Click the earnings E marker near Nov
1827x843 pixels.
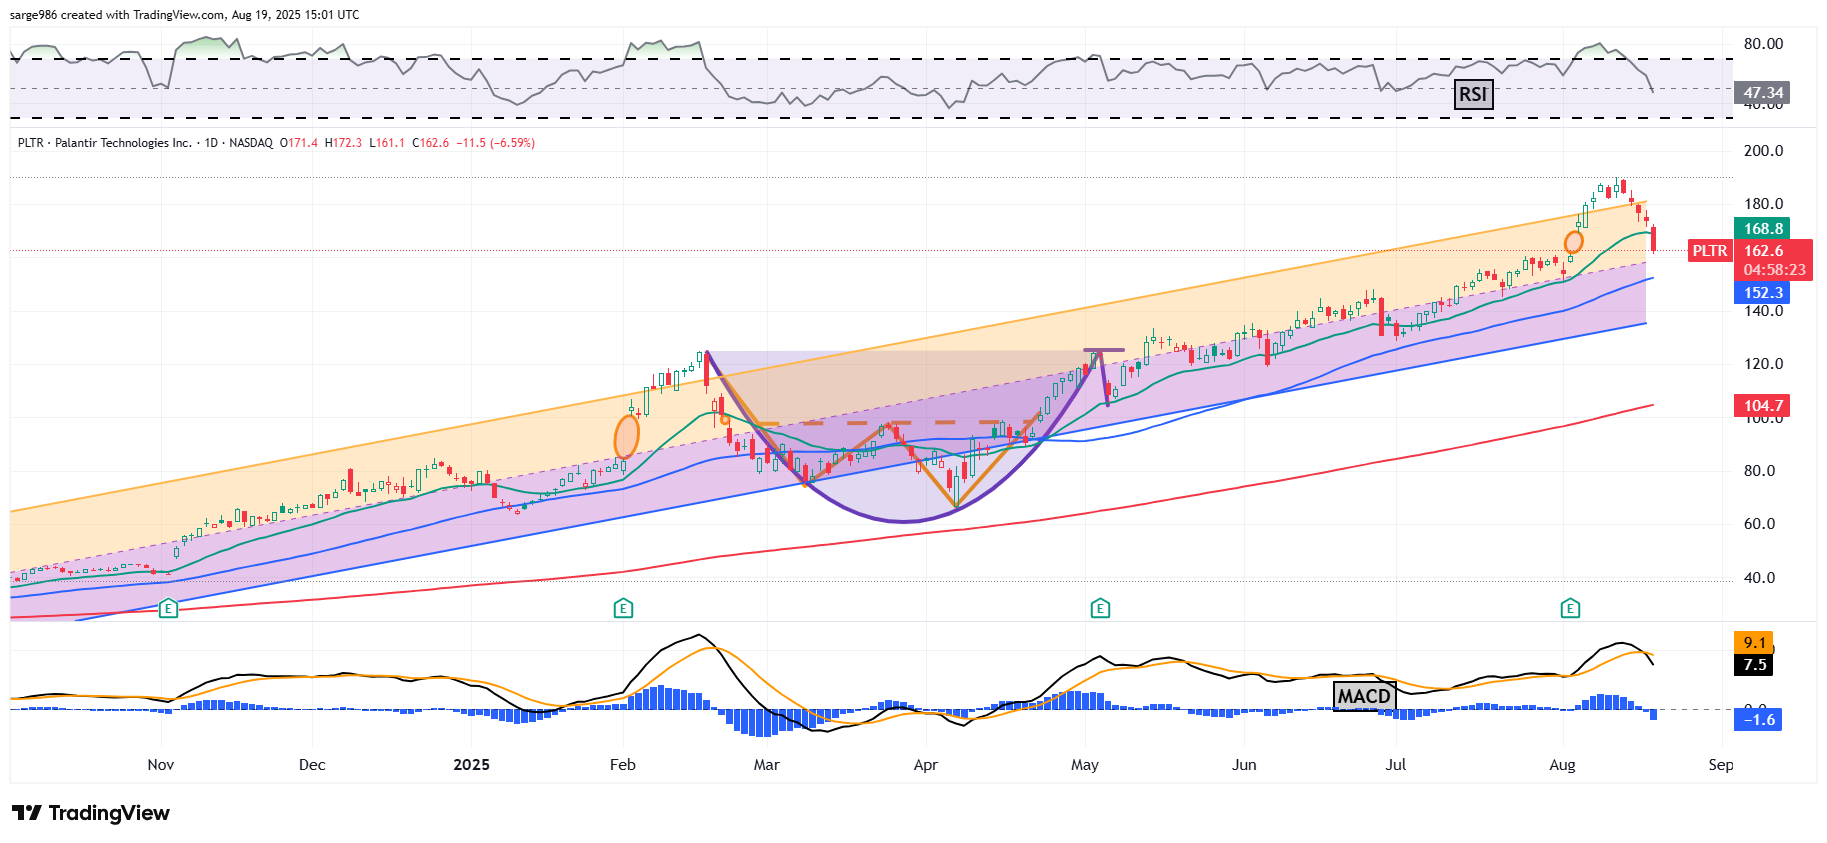[x=168, y=608]
